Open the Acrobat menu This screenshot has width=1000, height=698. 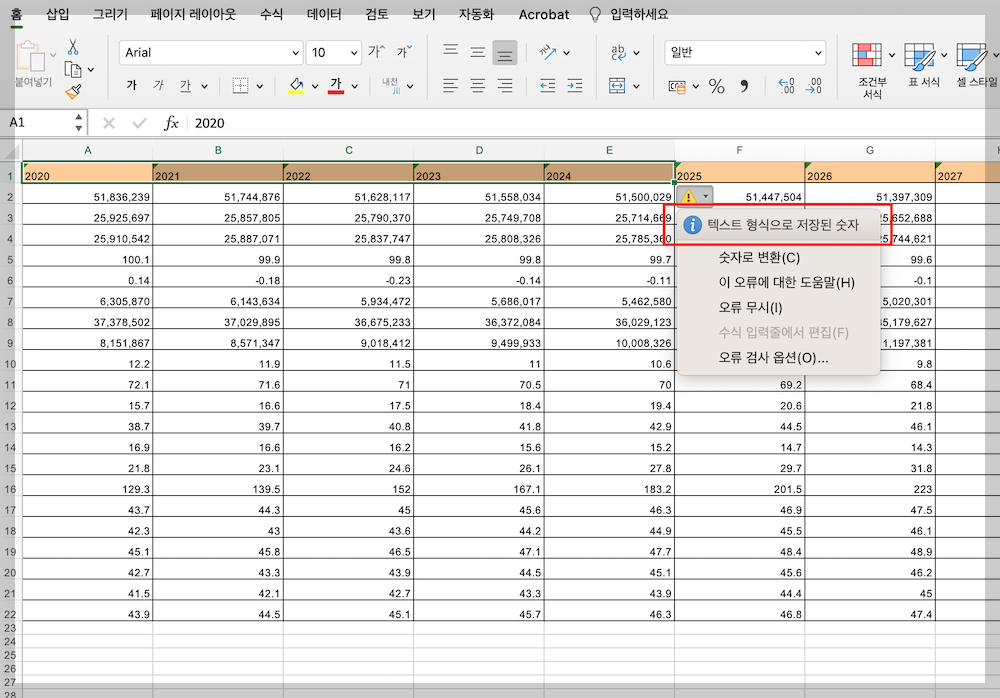pos(543,14)
